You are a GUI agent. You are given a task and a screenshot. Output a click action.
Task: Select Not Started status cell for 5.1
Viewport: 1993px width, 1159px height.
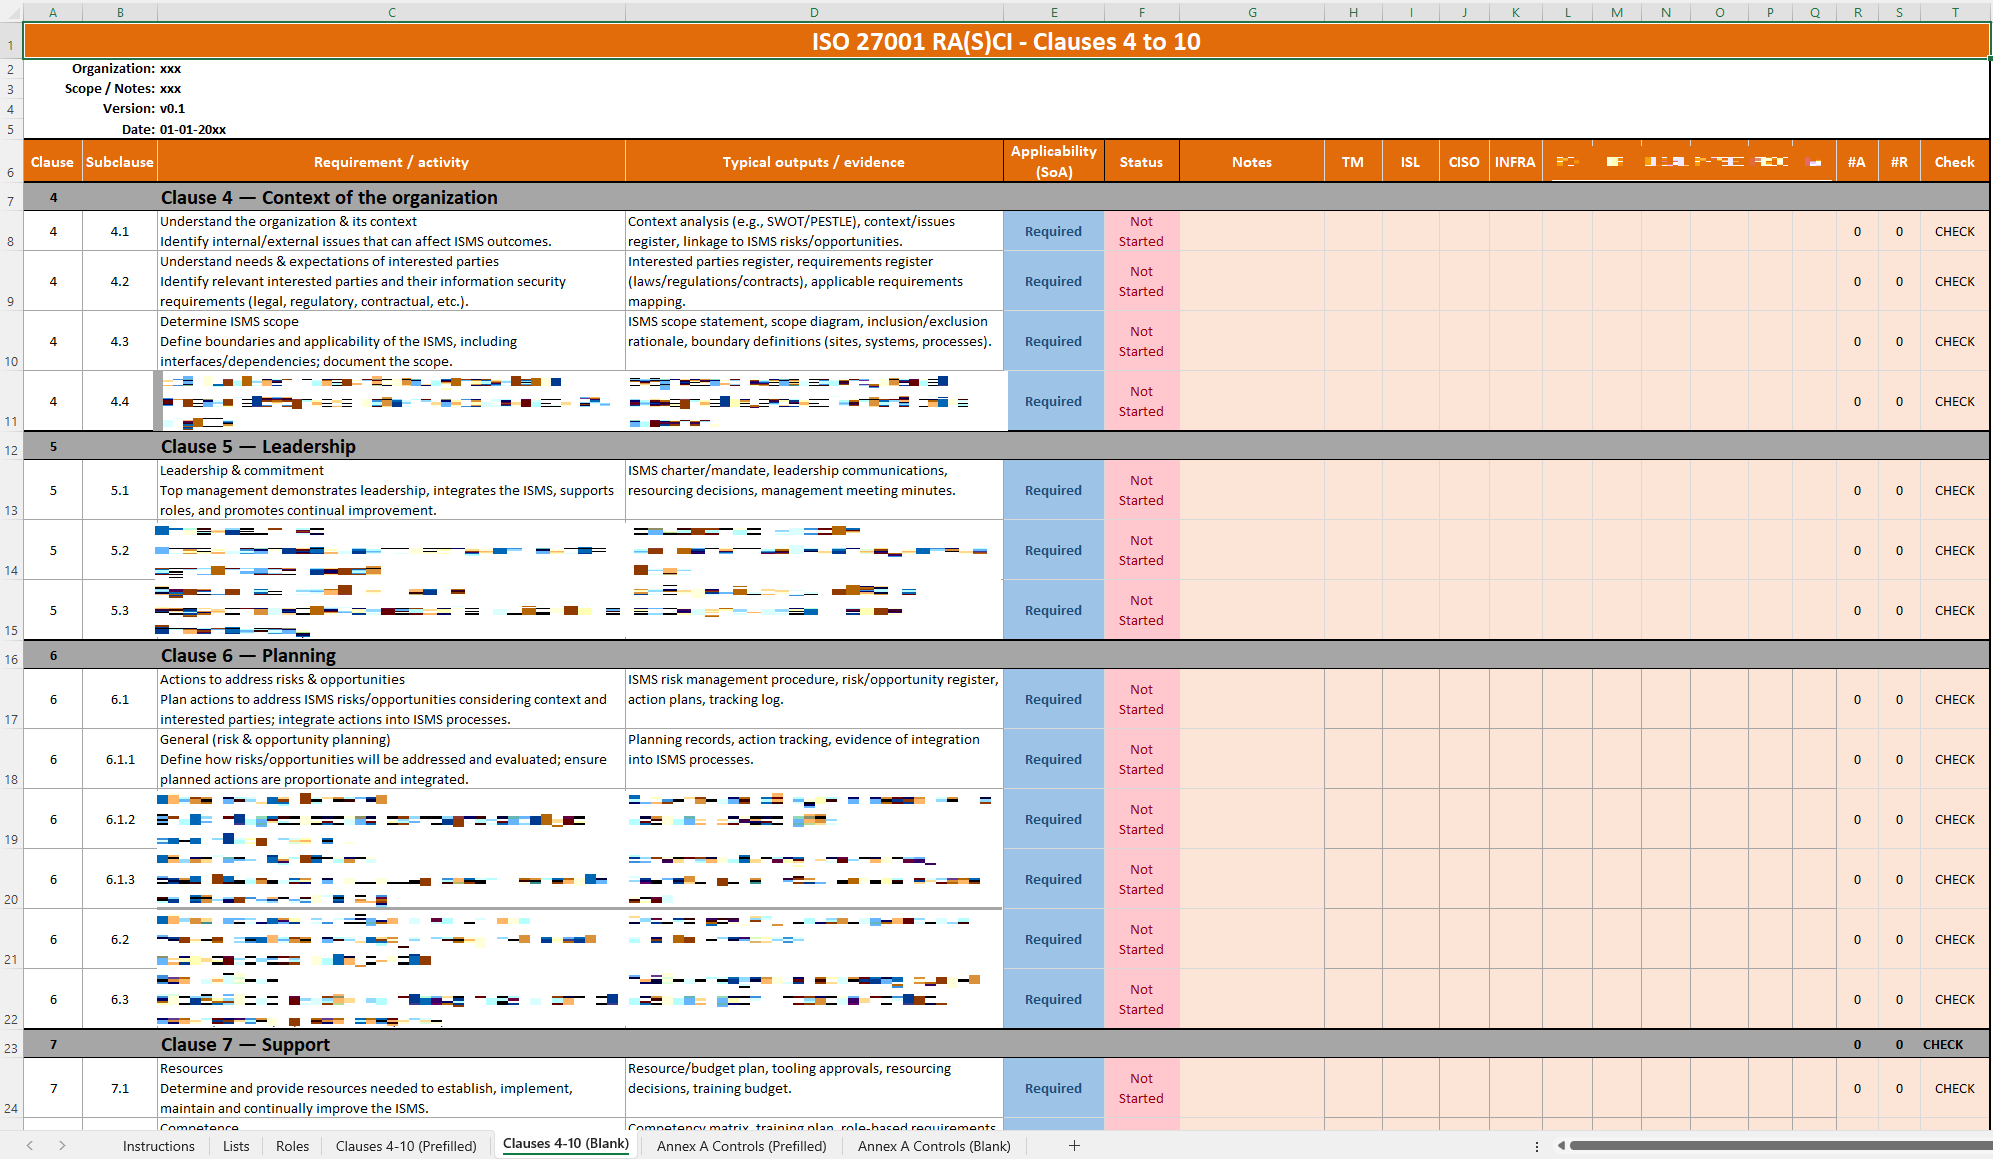(1141, 490)
